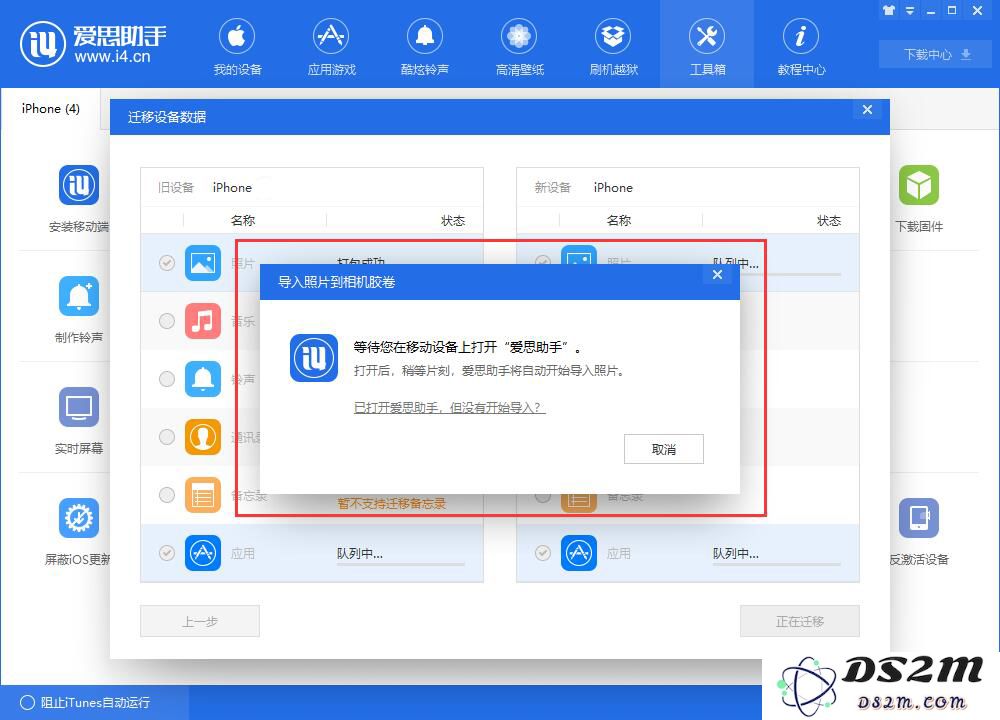Open the 实时屏幕 live screen tool
This screenshot has height=720, width=1000.
78,421
